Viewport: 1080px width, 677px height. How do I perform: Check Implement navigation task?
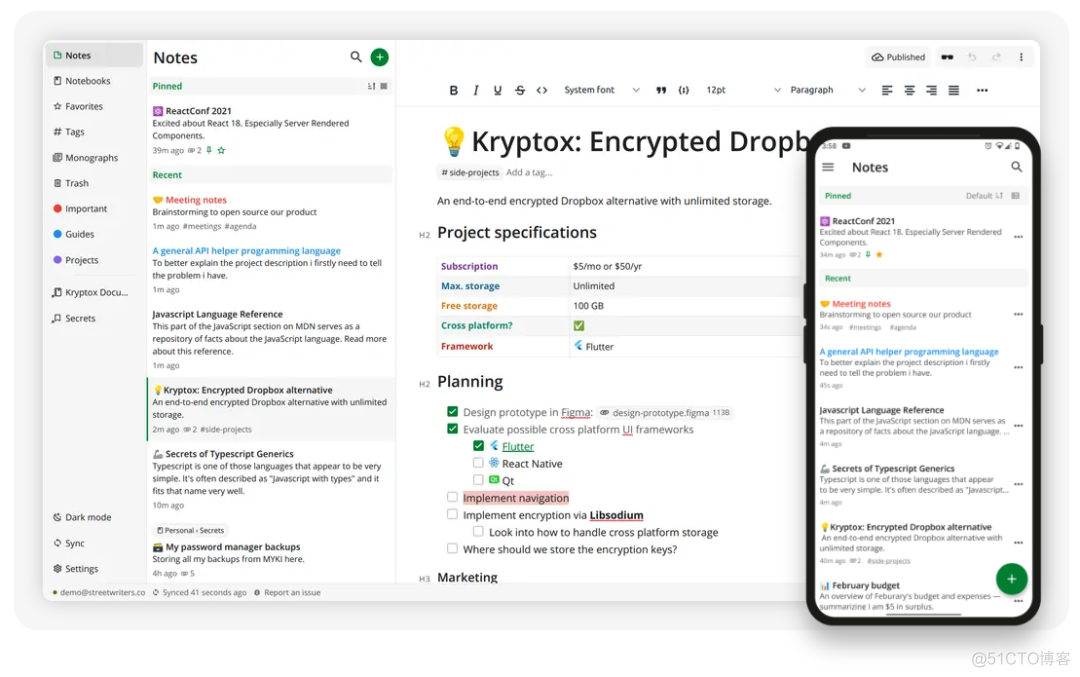(453, 497)
